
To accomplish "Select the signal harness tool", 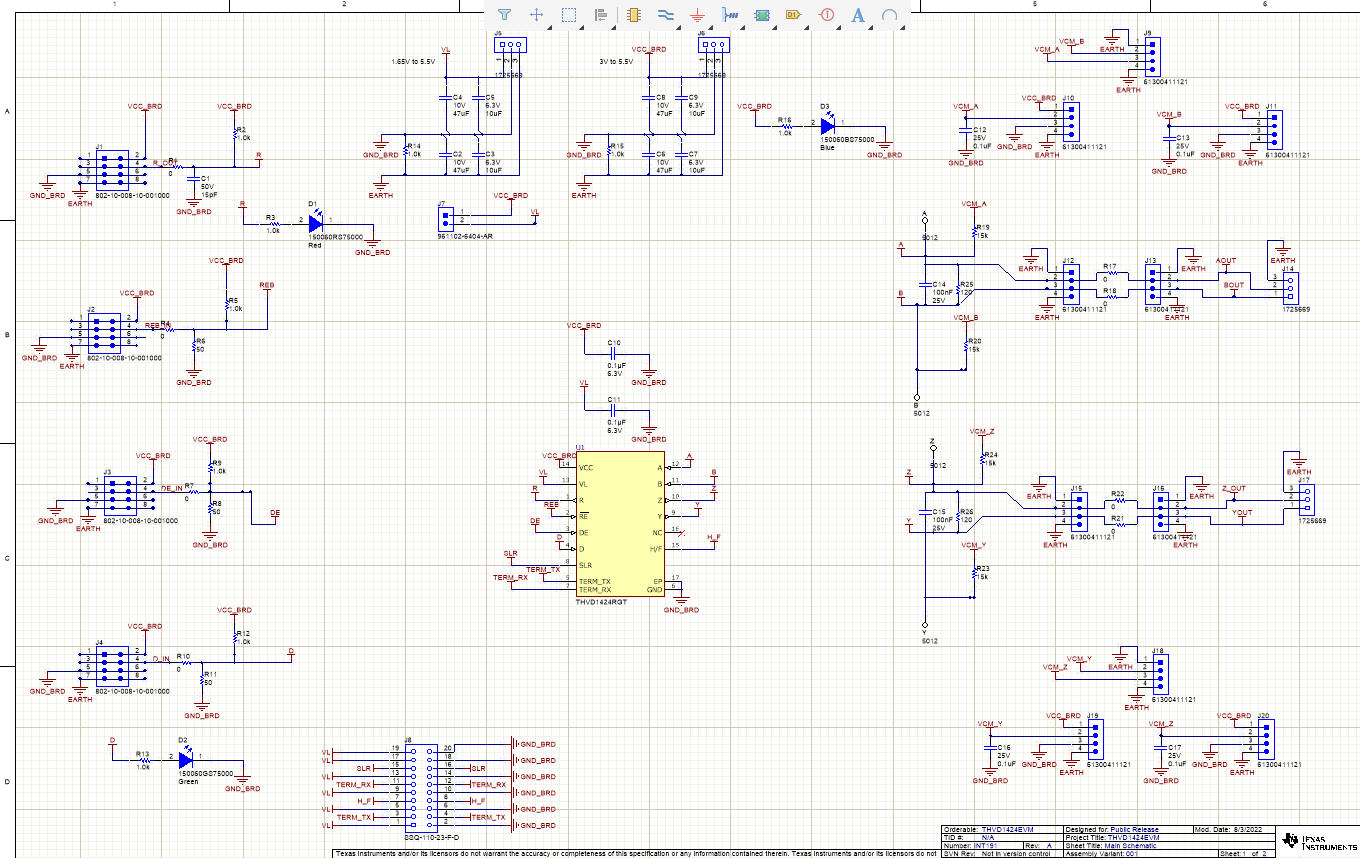I will click(x=729, y=15).
